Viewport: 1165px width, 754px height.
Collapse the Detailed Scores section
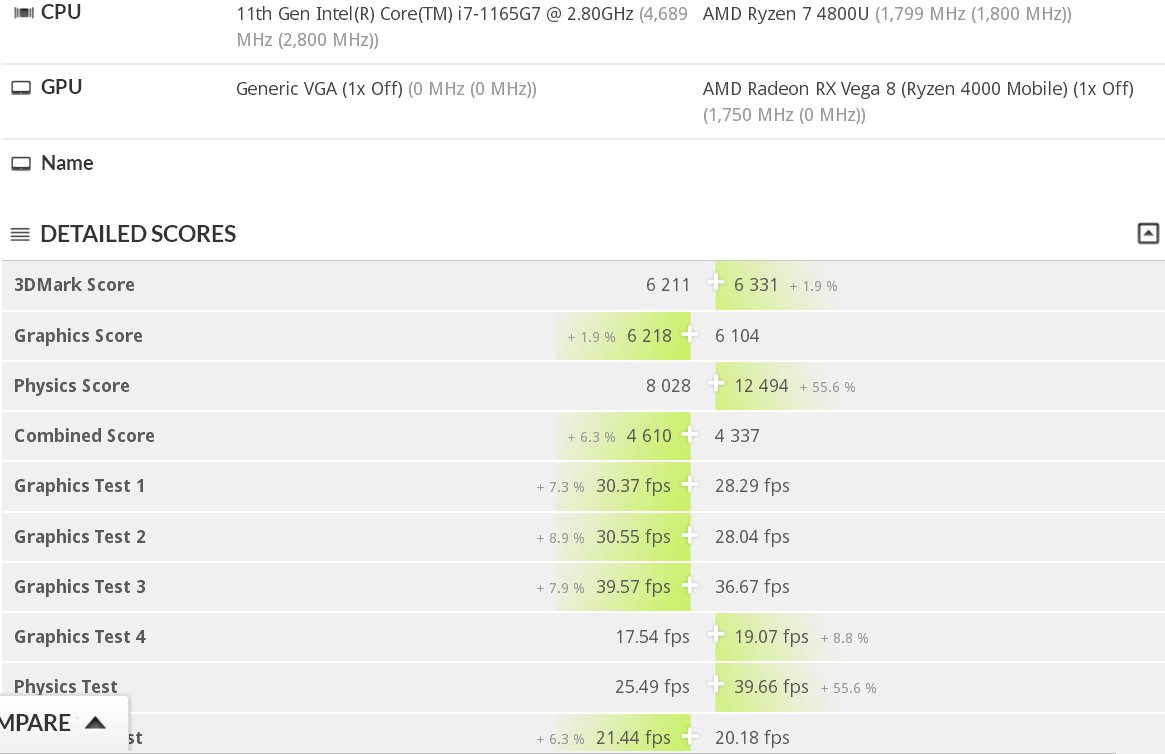[x=1148, y=234]
